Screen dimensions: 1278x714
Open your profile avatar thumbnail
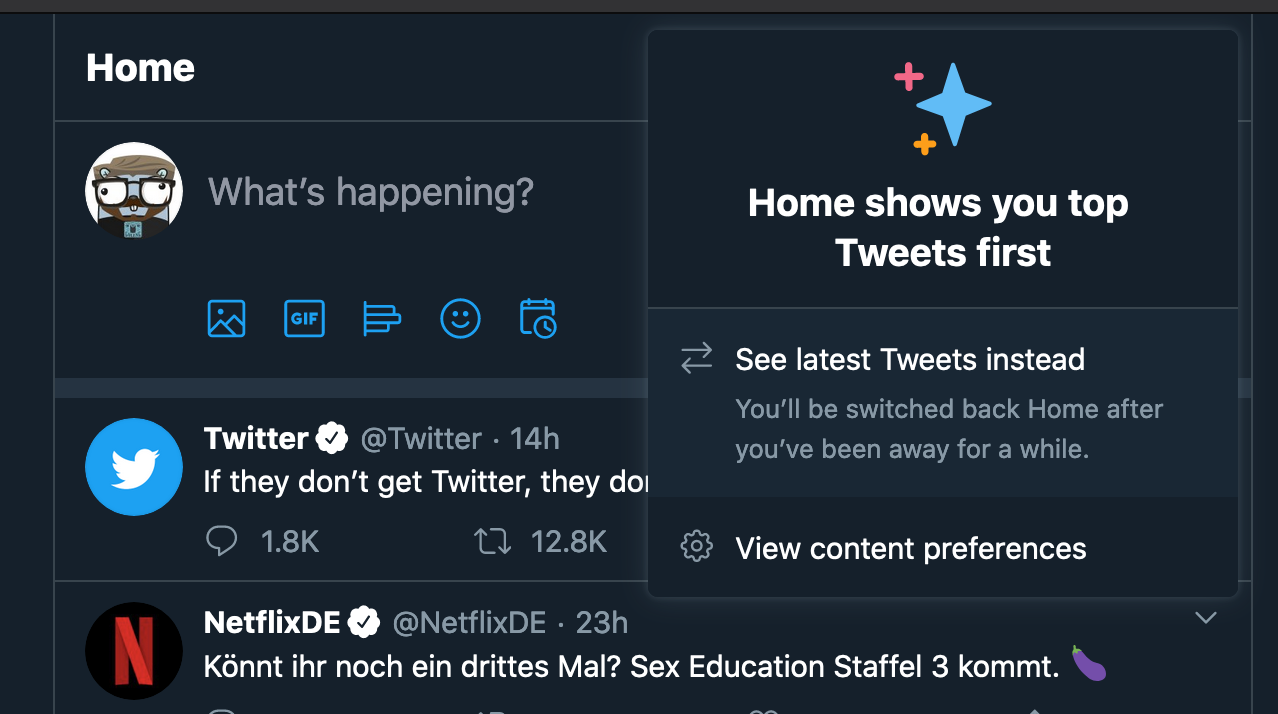(134, 191)
